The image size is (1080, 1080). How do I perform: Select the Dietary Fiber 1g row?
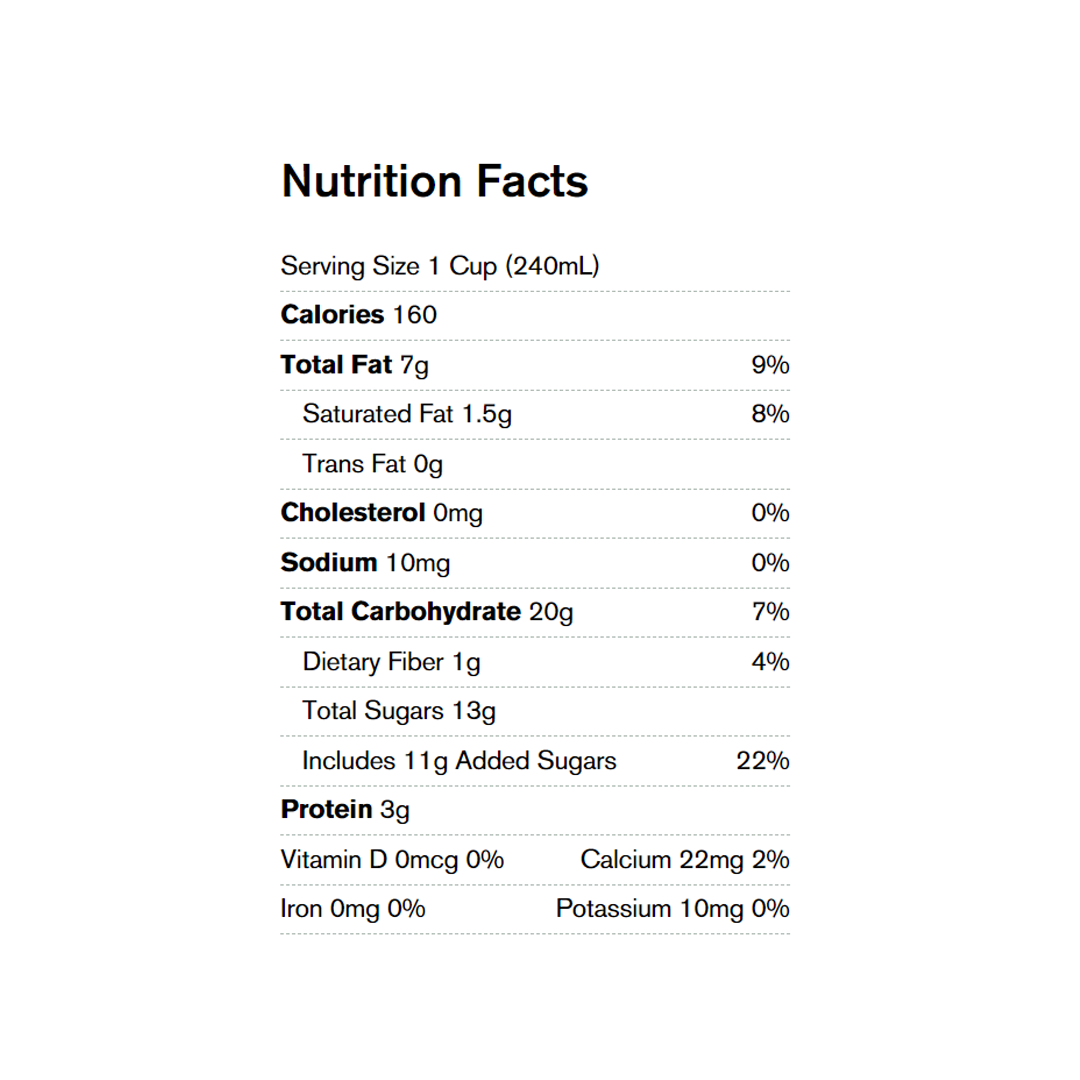point(391,662)
